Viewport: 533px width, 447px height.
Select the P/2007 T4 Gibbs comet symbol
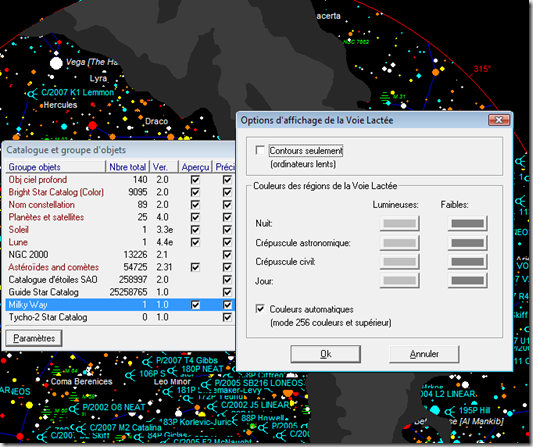point(147,361)
